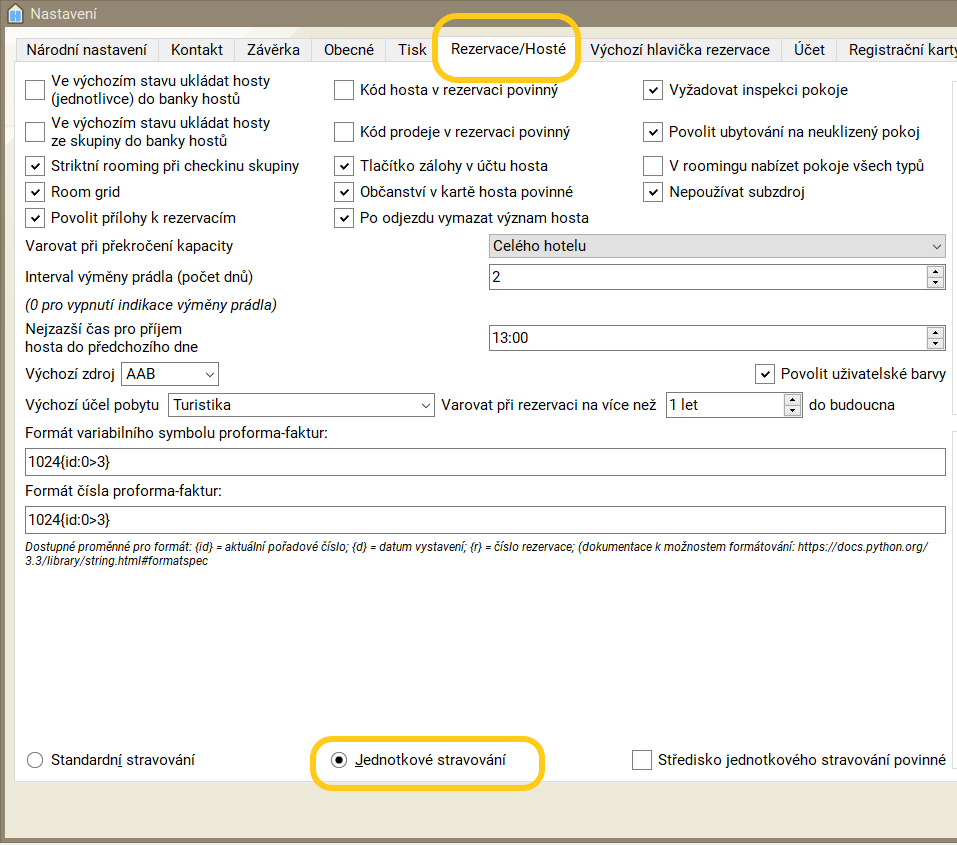Viewport: 957px width, 845px height.
Task: Enable 'V roomingu nabízet pokoje všech typů'
Action: click(653, 166)
